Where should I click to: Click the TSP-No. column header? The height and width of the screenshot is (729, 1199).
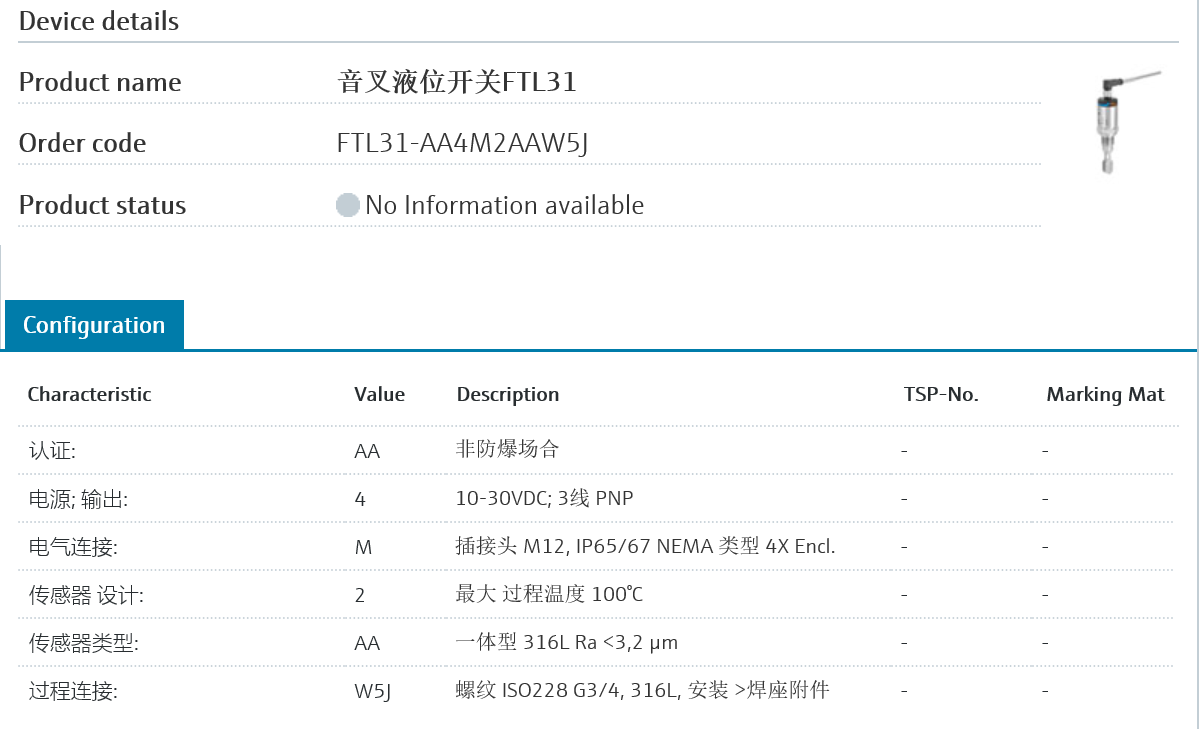coord(940,394)
